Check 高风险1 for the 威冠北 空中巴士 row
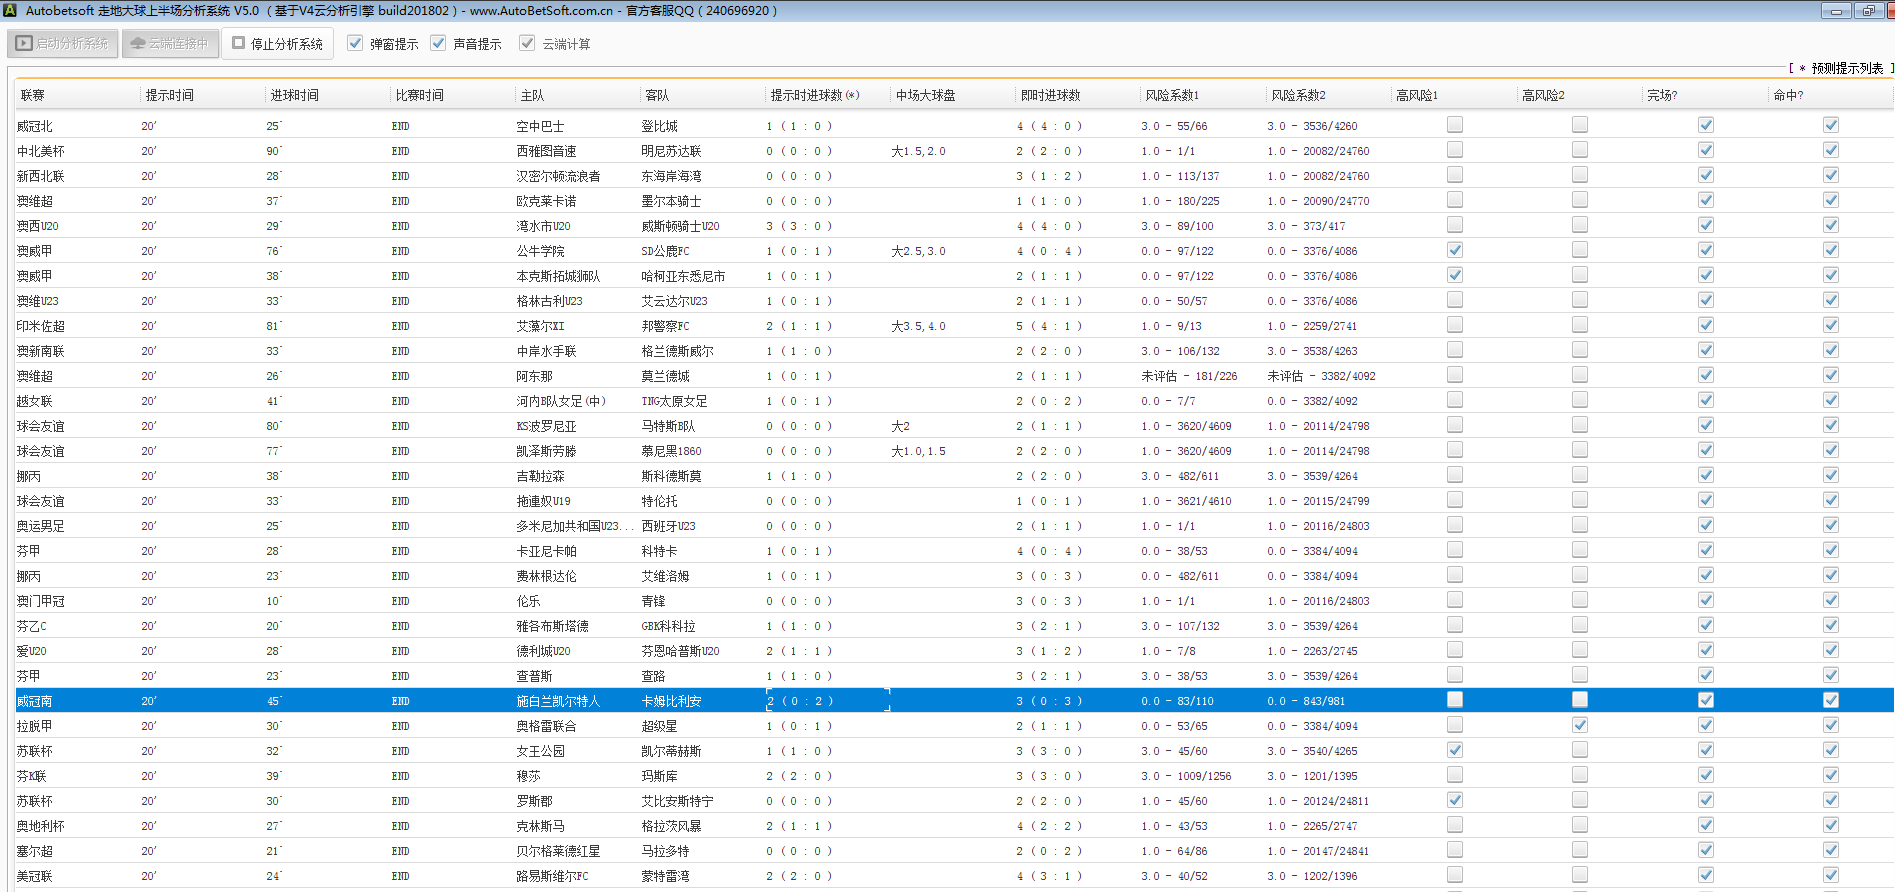The width and height of the screenshot is (1895, 892). click(1454, 125)
